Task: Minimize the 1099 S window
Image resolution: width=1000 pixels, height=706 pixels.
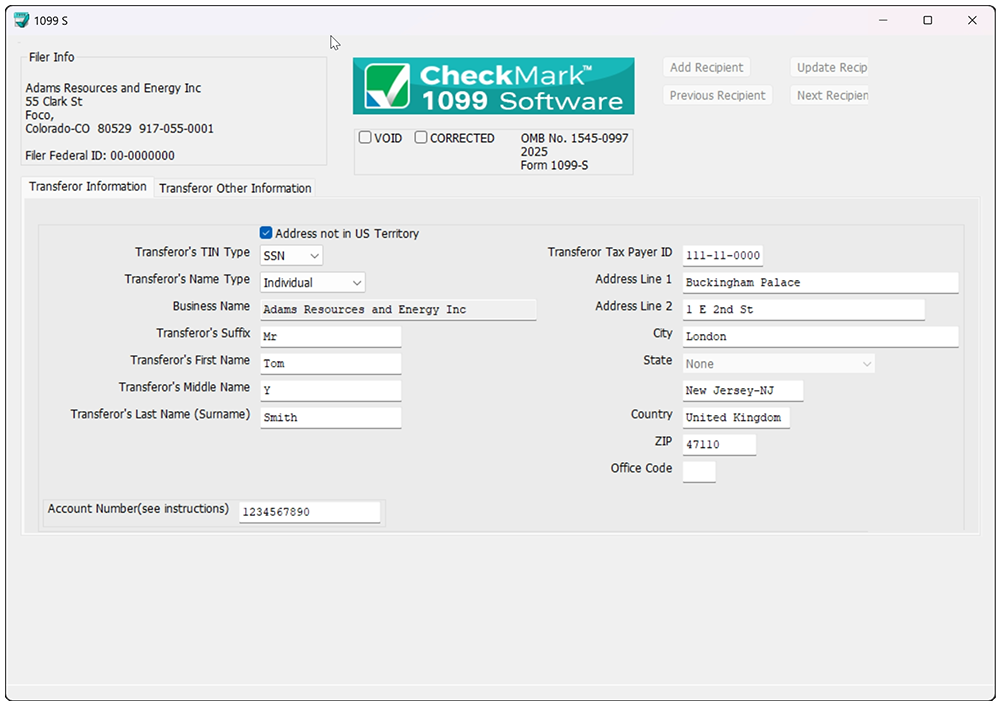Action: [883, 20]
